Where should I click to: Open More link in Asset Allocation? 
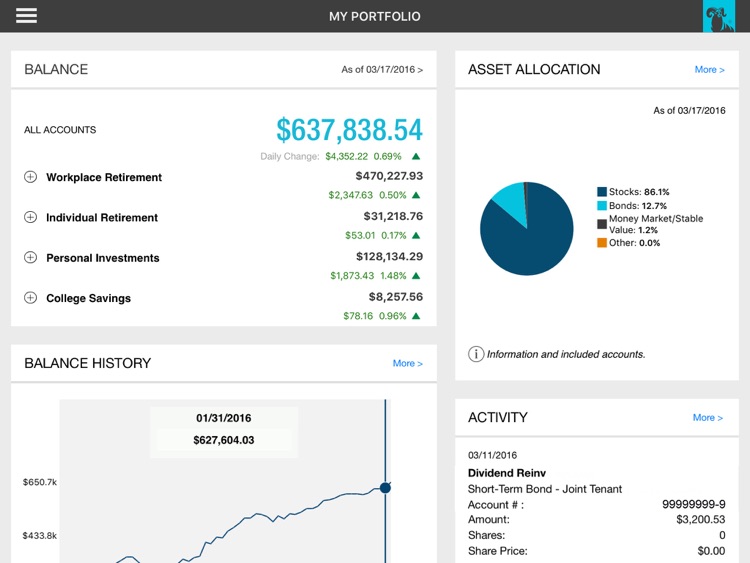coord(709,70)
